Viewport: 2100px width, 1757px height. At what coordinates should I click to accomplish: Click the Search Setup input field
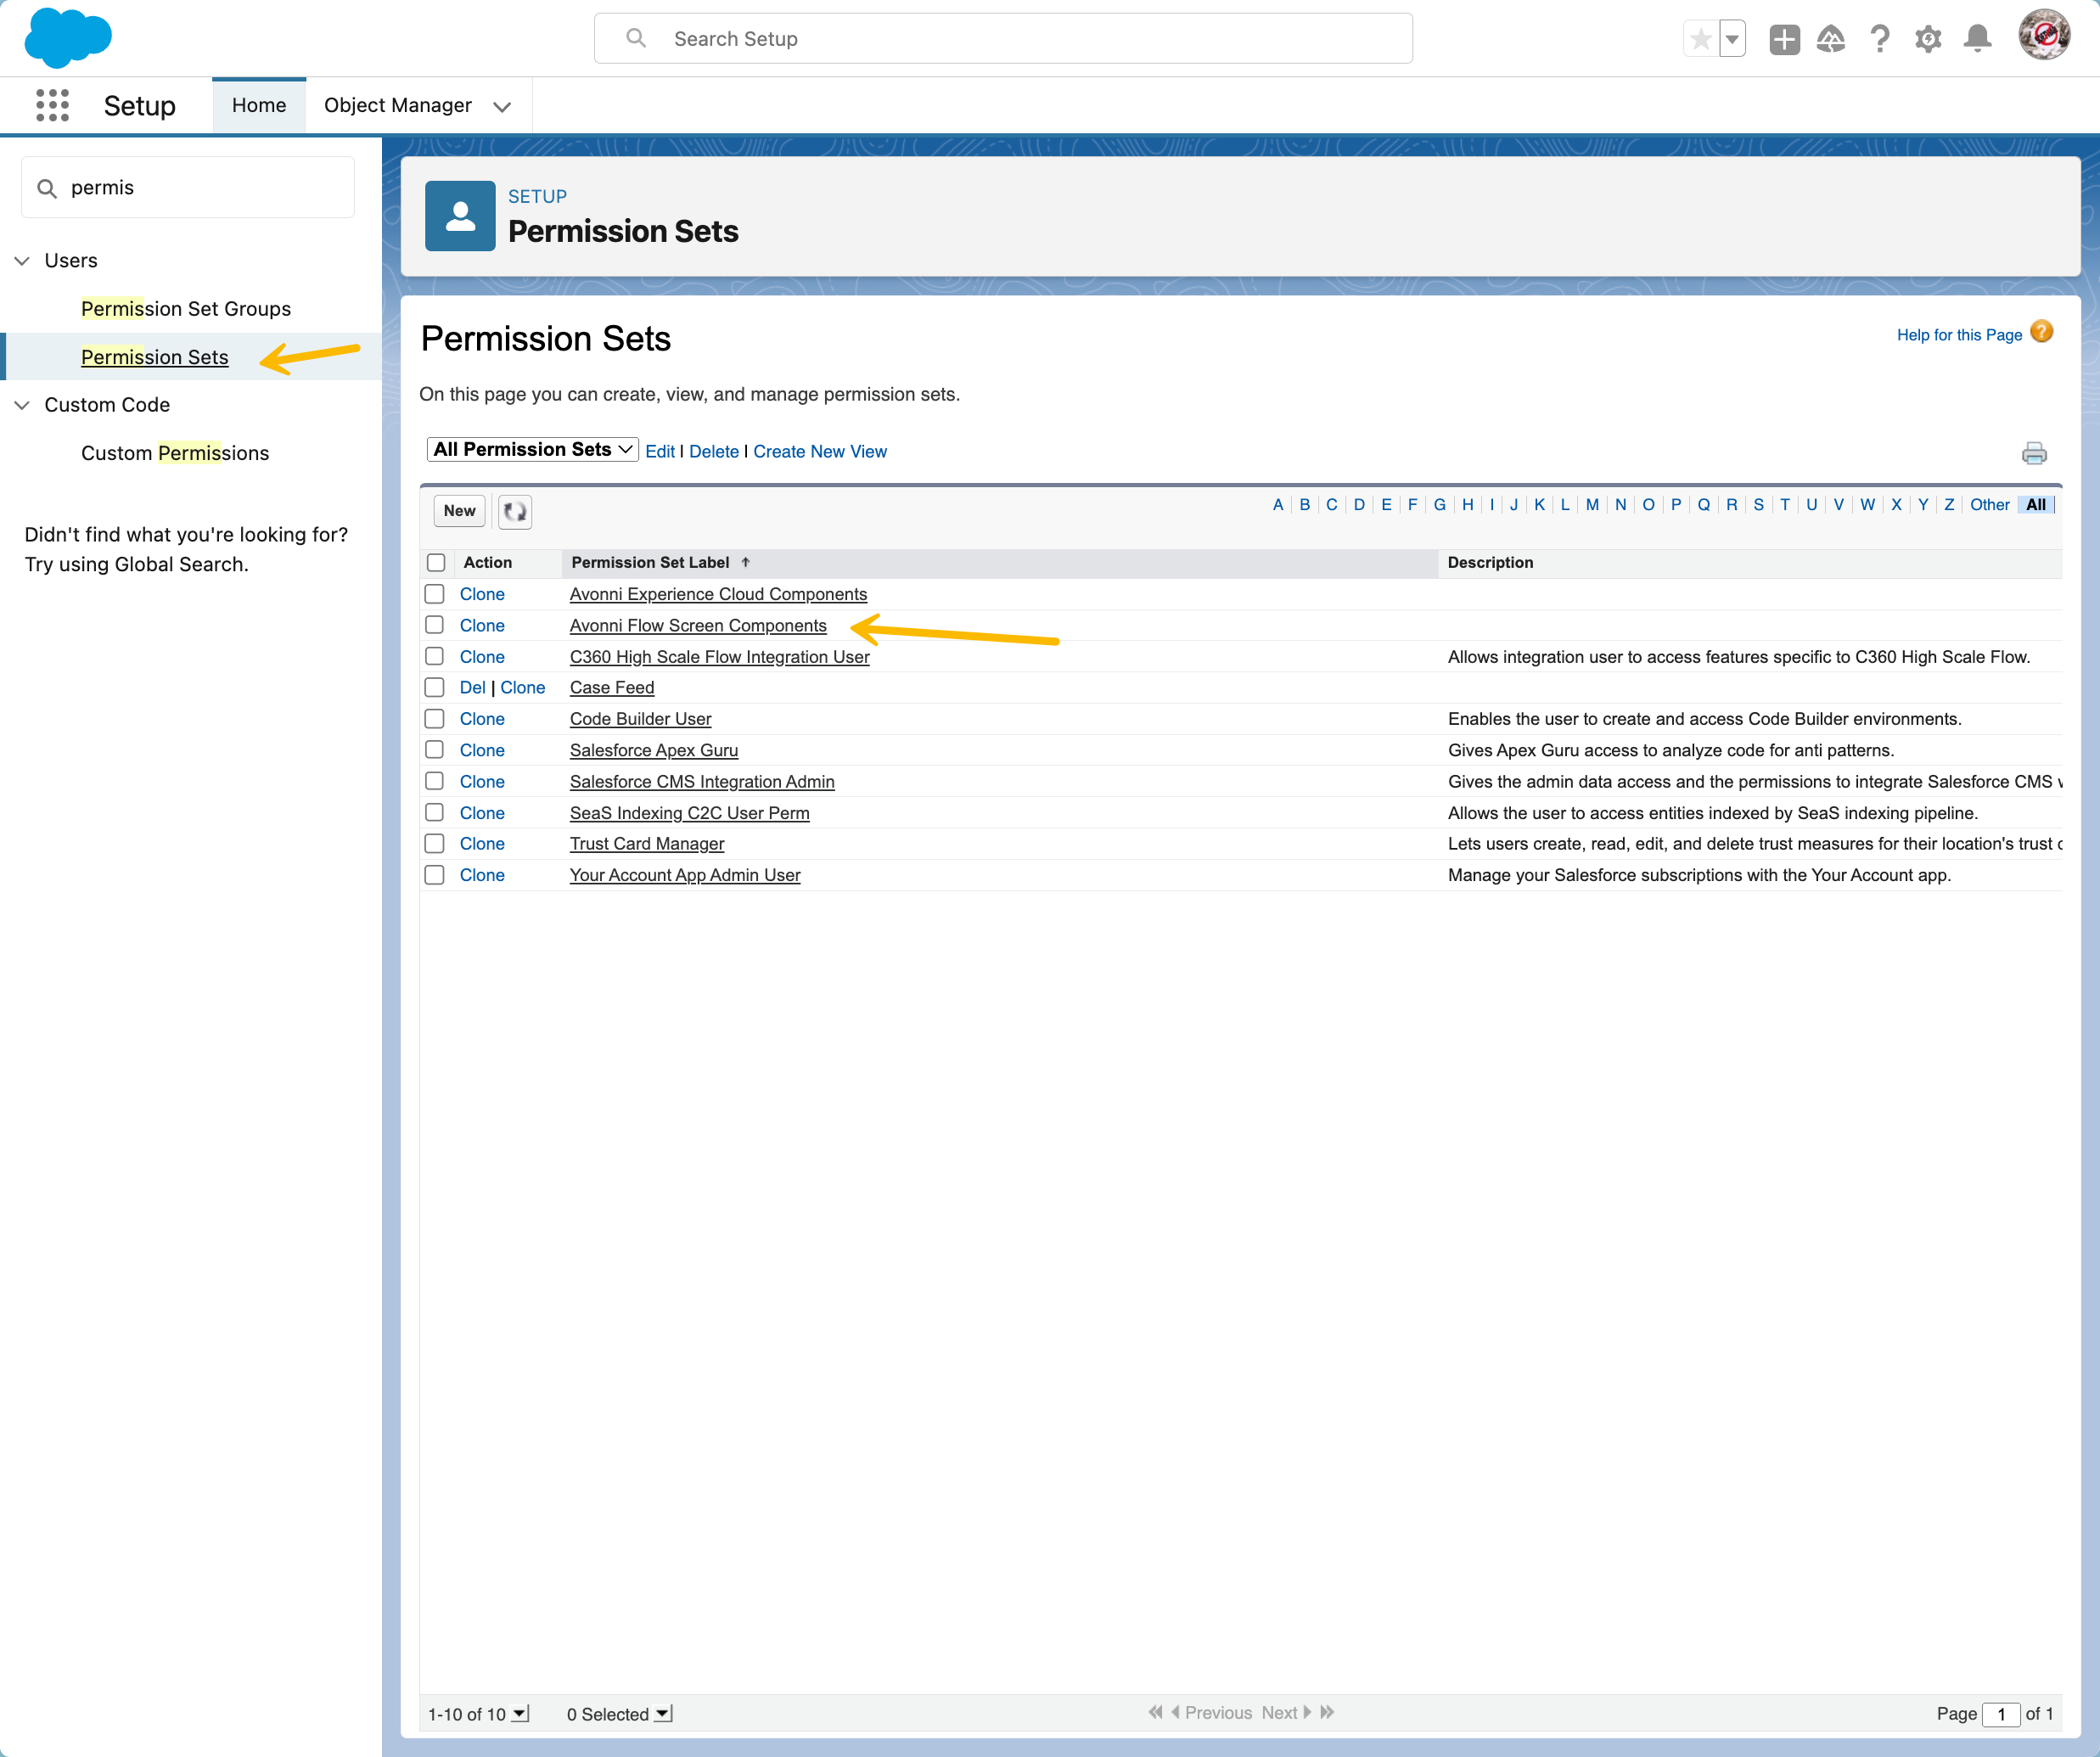point(1002,39)
